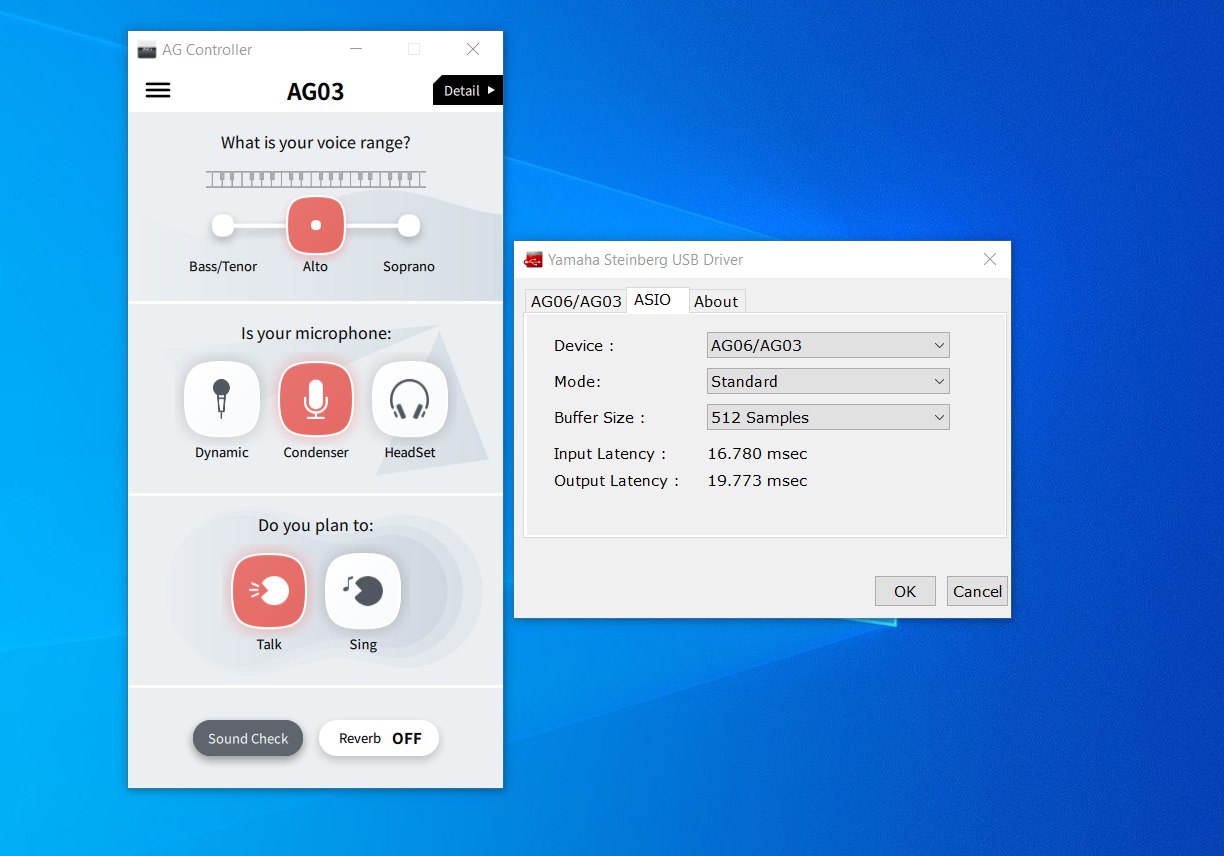Screen dimensions: 1224x856
Task: Close the Yamaha Steinberg USB Driver window
Action: click(x=990, y=260)
